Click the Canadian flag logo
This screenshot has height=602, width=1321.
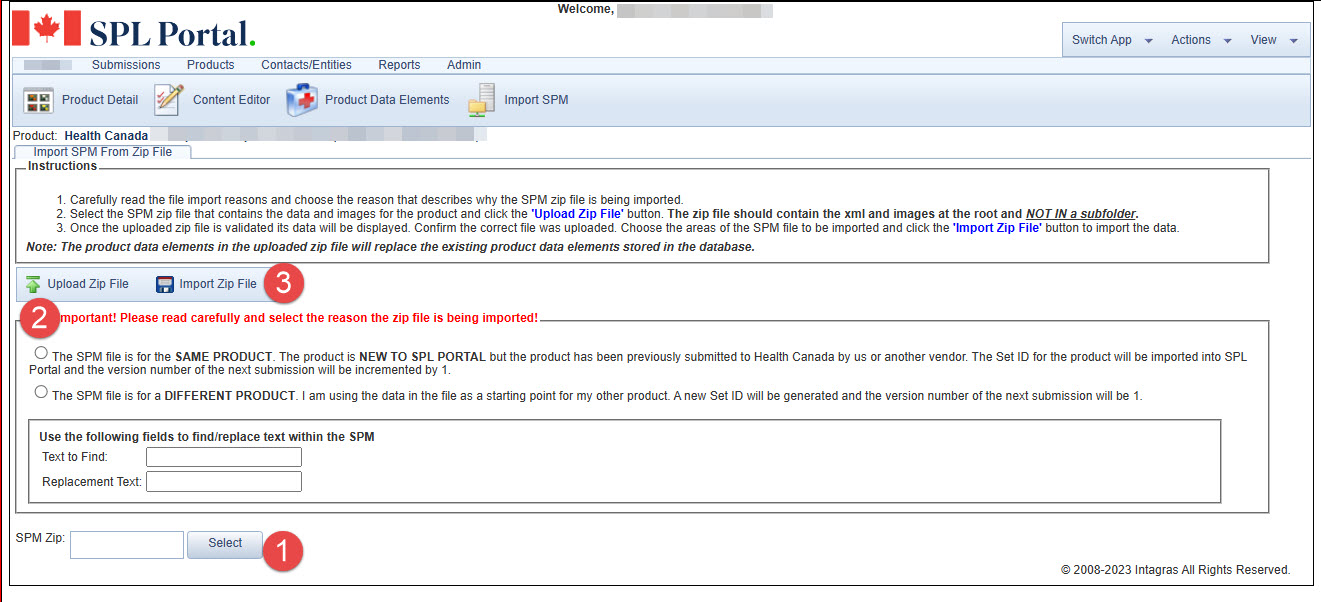pyautogui.click(x=46, y=29)
